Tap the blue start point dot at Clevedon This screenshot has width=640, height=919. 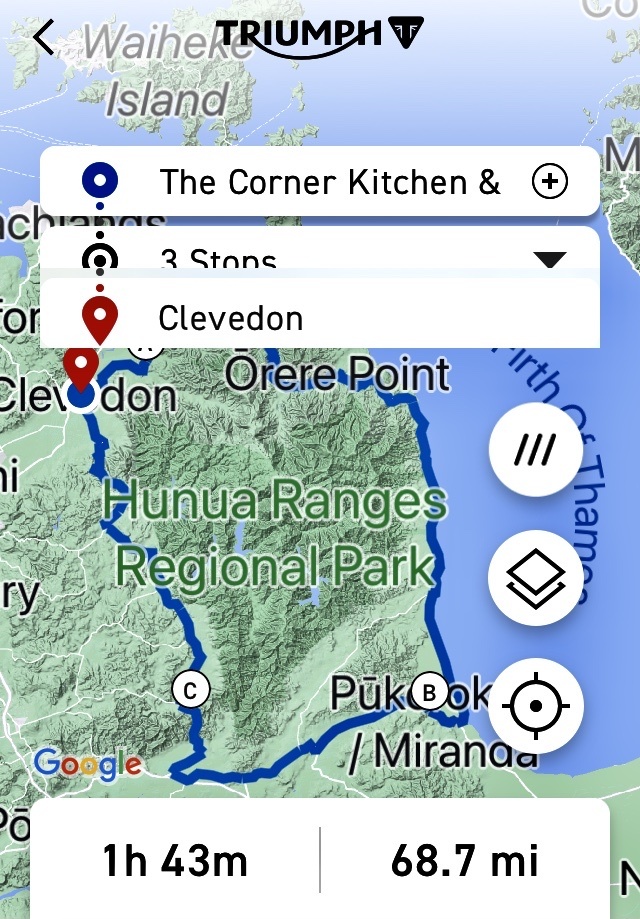[81, 396]
